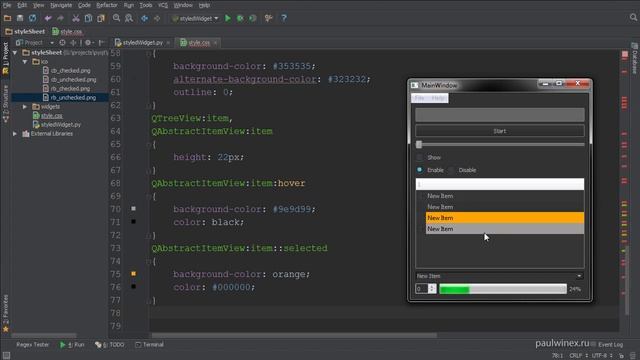Screen dimensions: 640x360
Task: Click the spin box stepper in MainWindow
Action: click(x=431, y=289)
